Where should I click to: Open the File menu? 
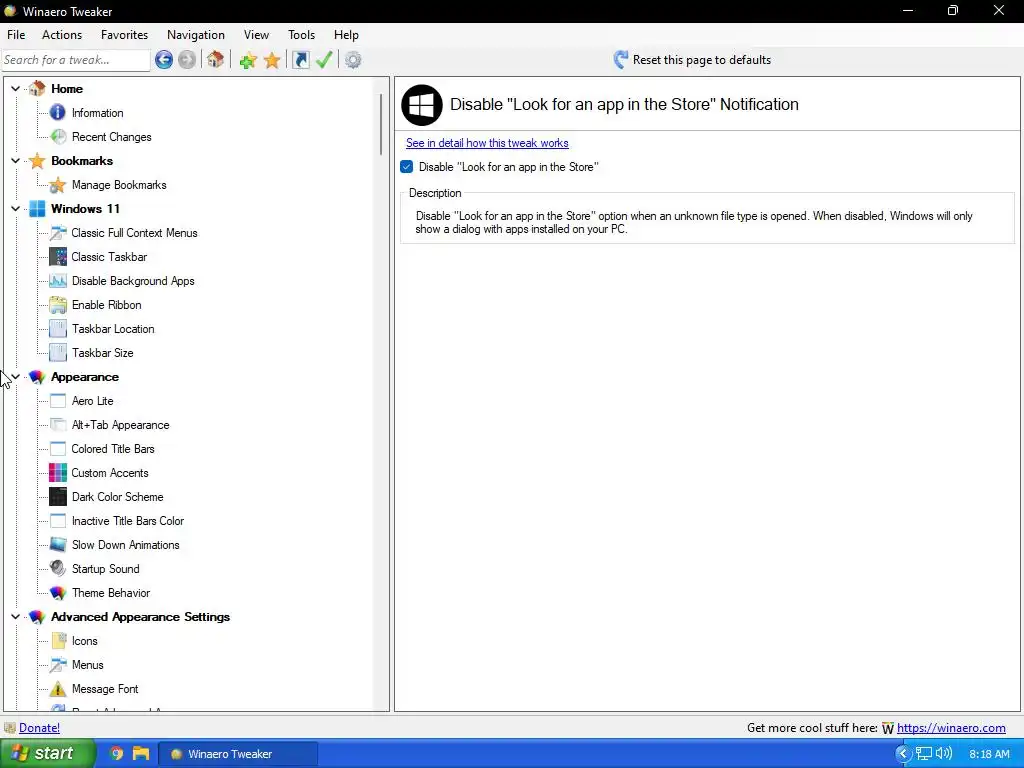(16, 35)
